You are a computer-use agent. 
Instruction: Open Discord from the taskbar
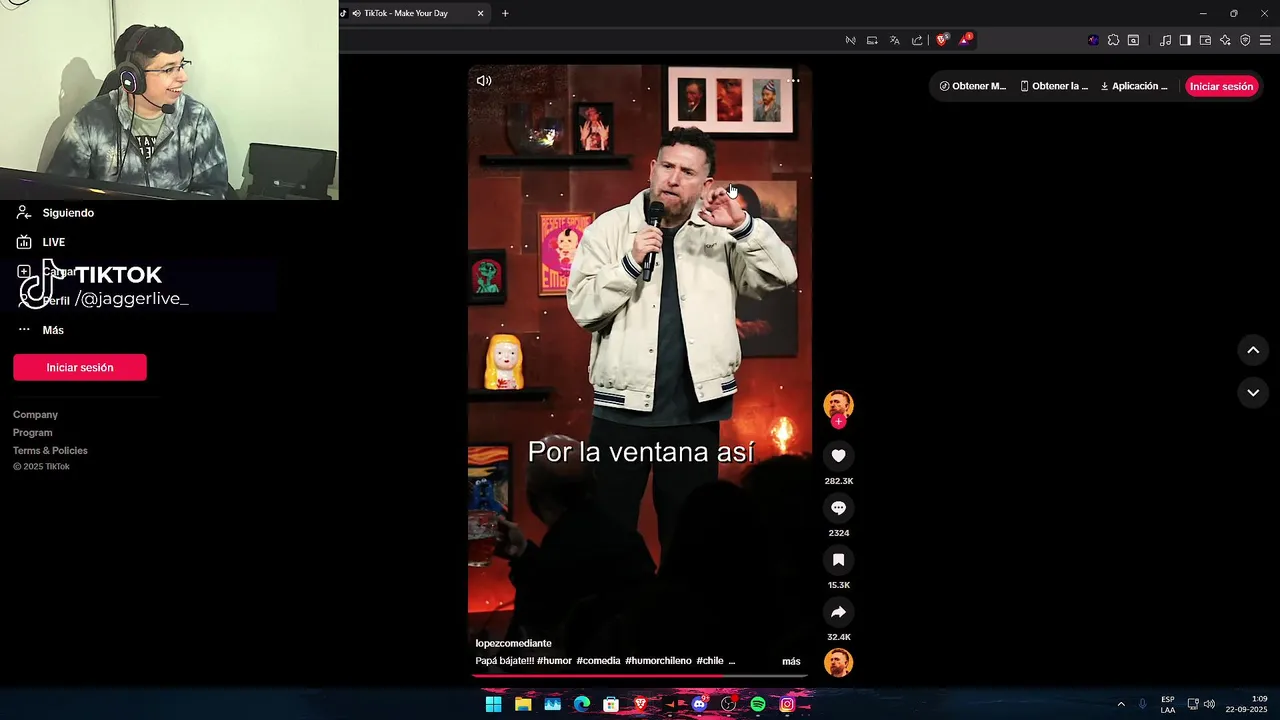(699, 704)
